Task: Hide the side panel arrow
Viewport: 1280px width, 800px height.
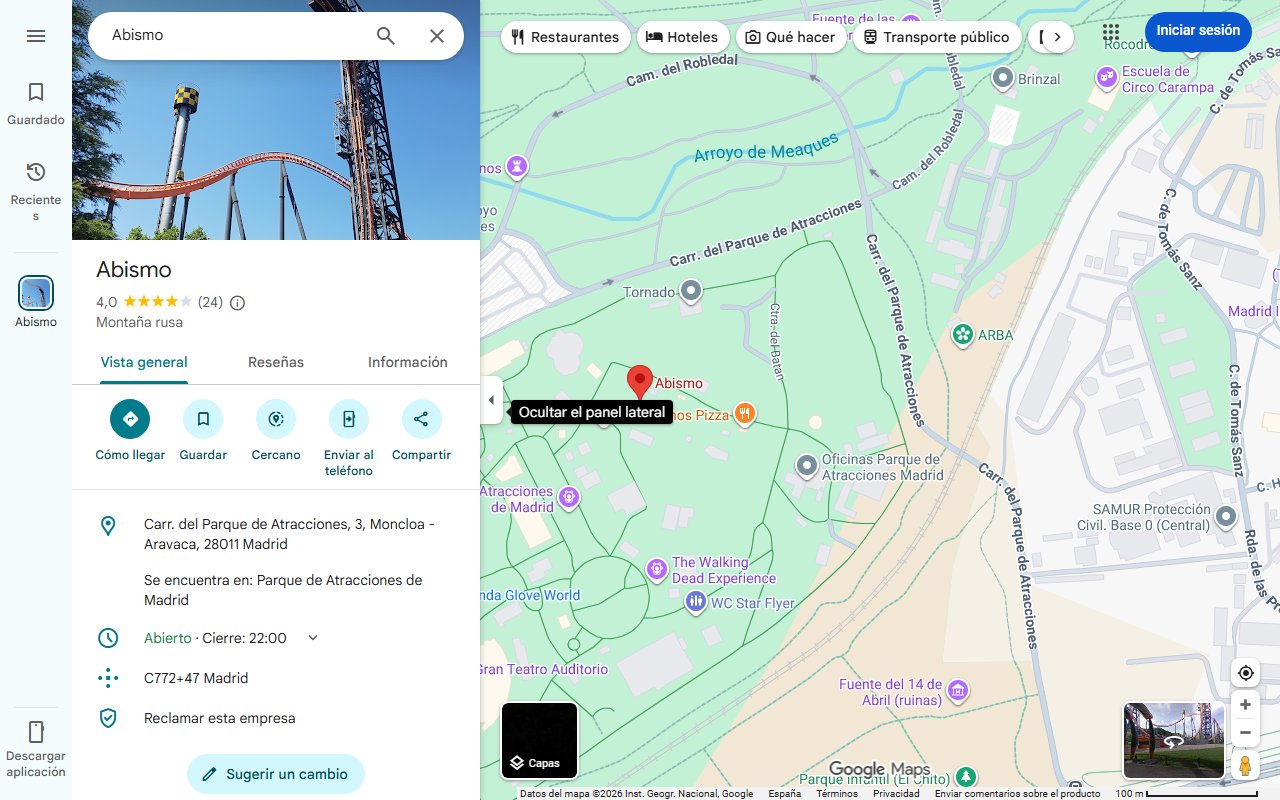Action: pos(491,400)
